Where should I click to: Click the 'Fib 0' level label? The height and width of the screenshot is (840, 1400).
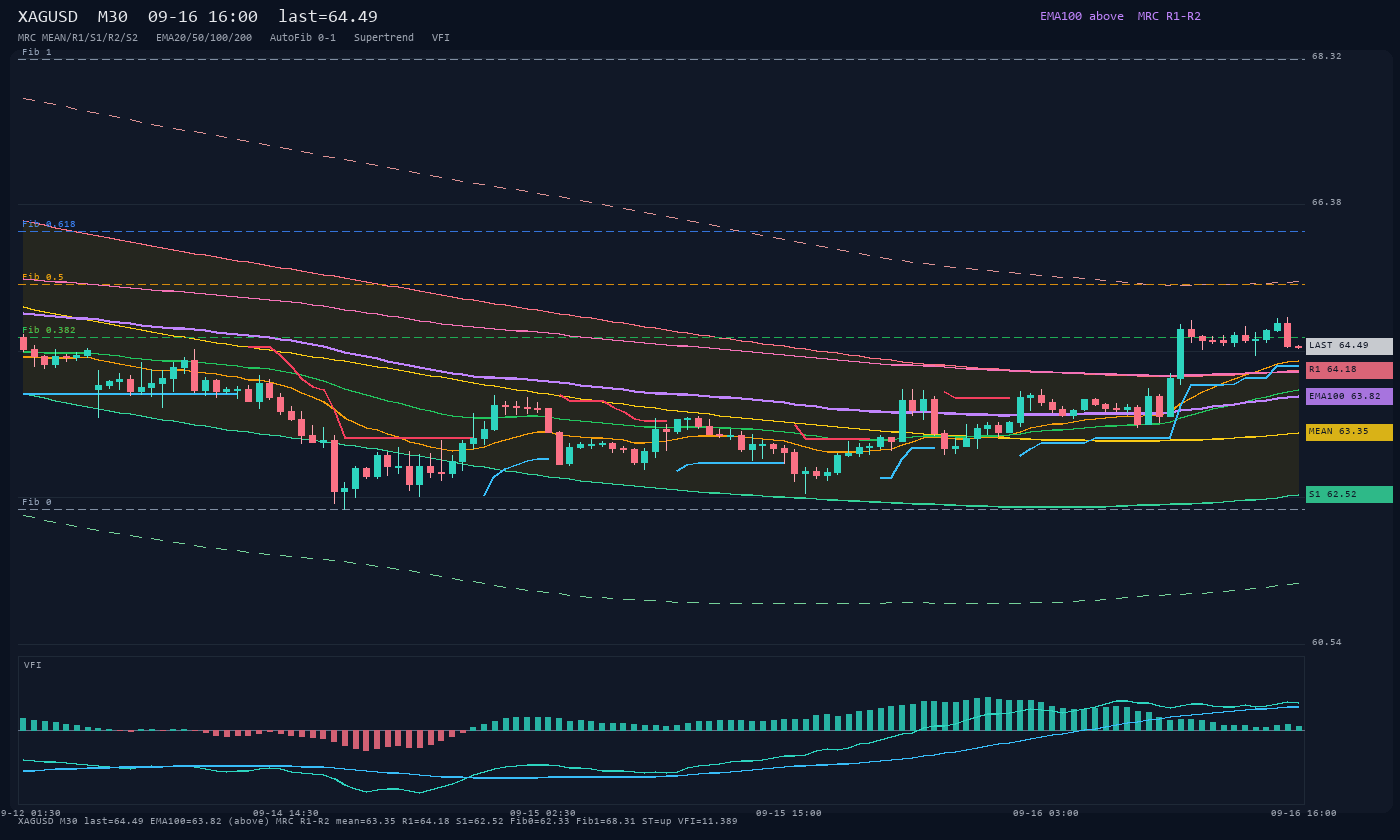(37, 502)
